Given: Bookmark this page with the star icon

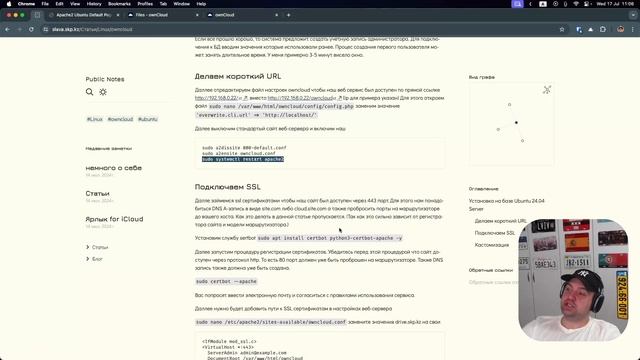Looking at the screenshot, I should [x=562, y=29].
